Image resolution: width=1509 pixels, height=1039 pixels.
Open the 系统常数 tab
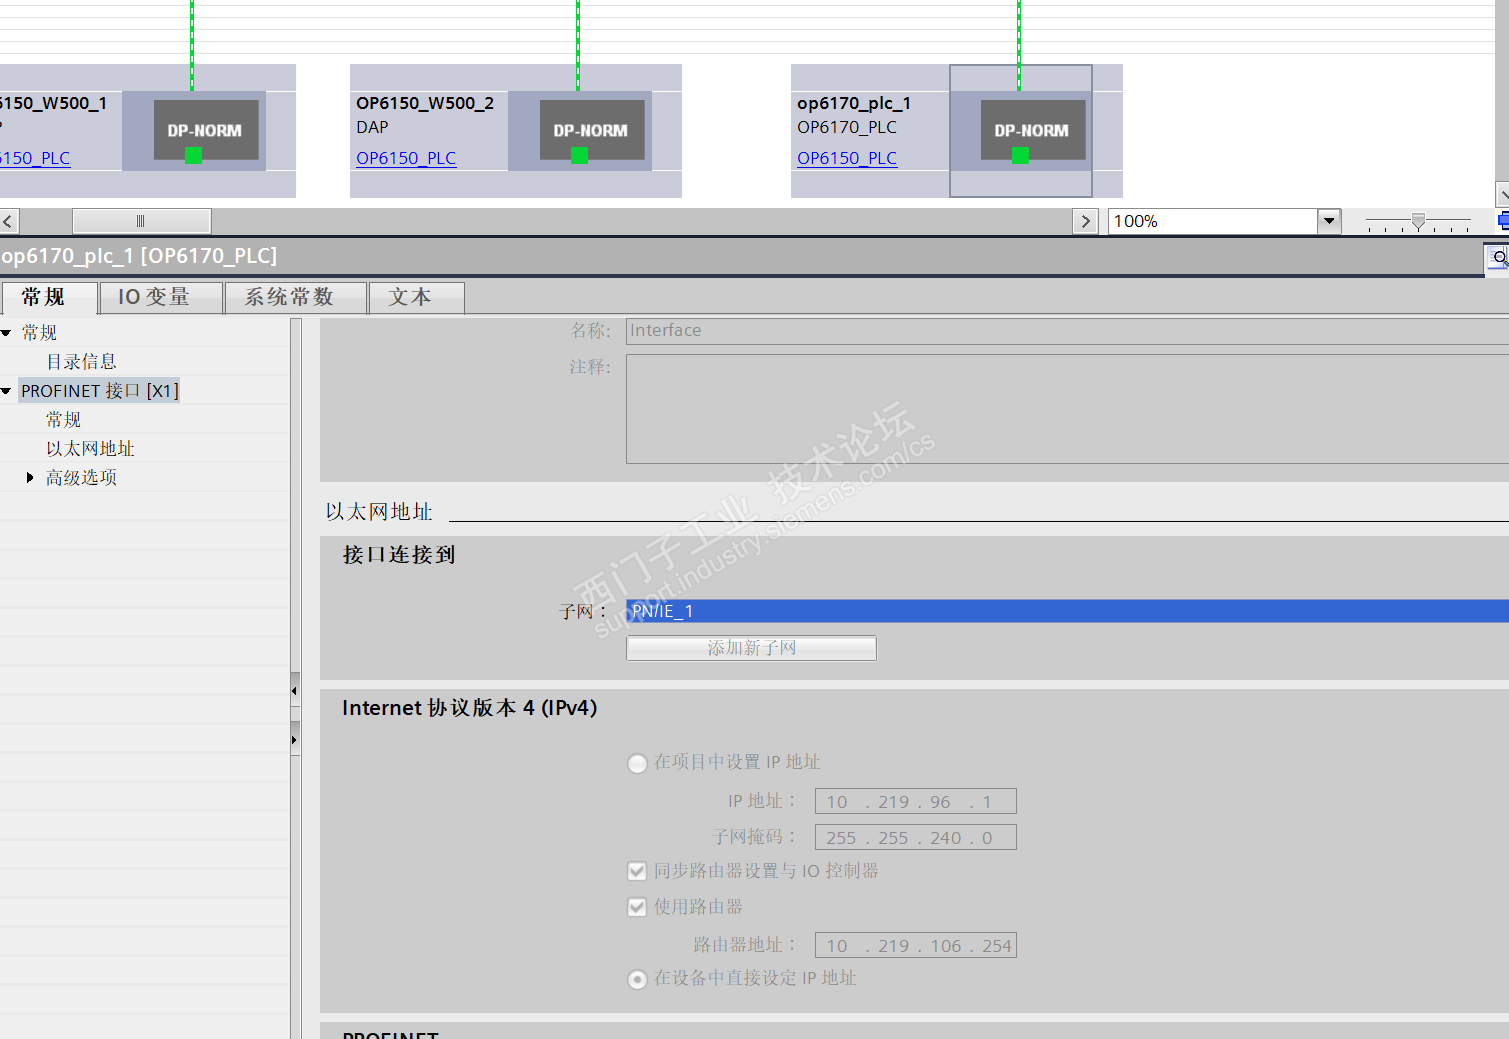(296, 297)
